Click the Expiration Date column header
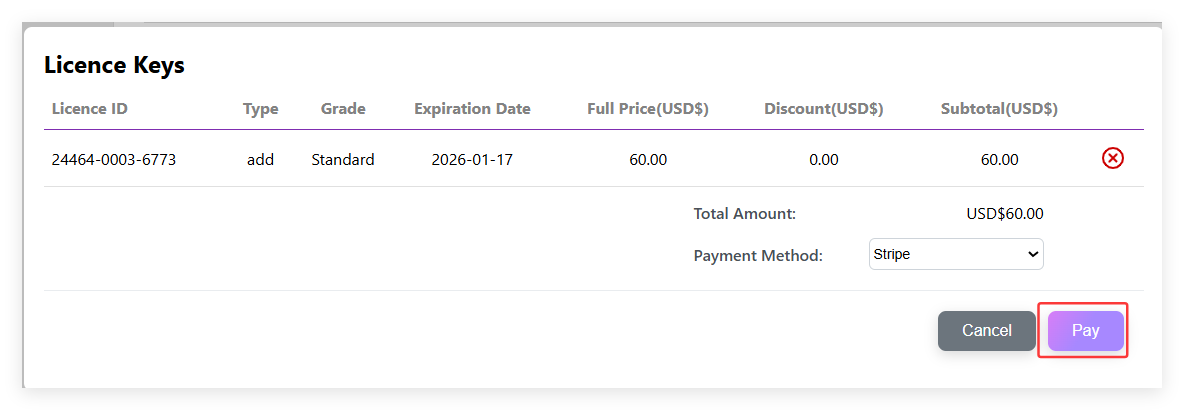The image size is (1184, 410). point(472,109)
